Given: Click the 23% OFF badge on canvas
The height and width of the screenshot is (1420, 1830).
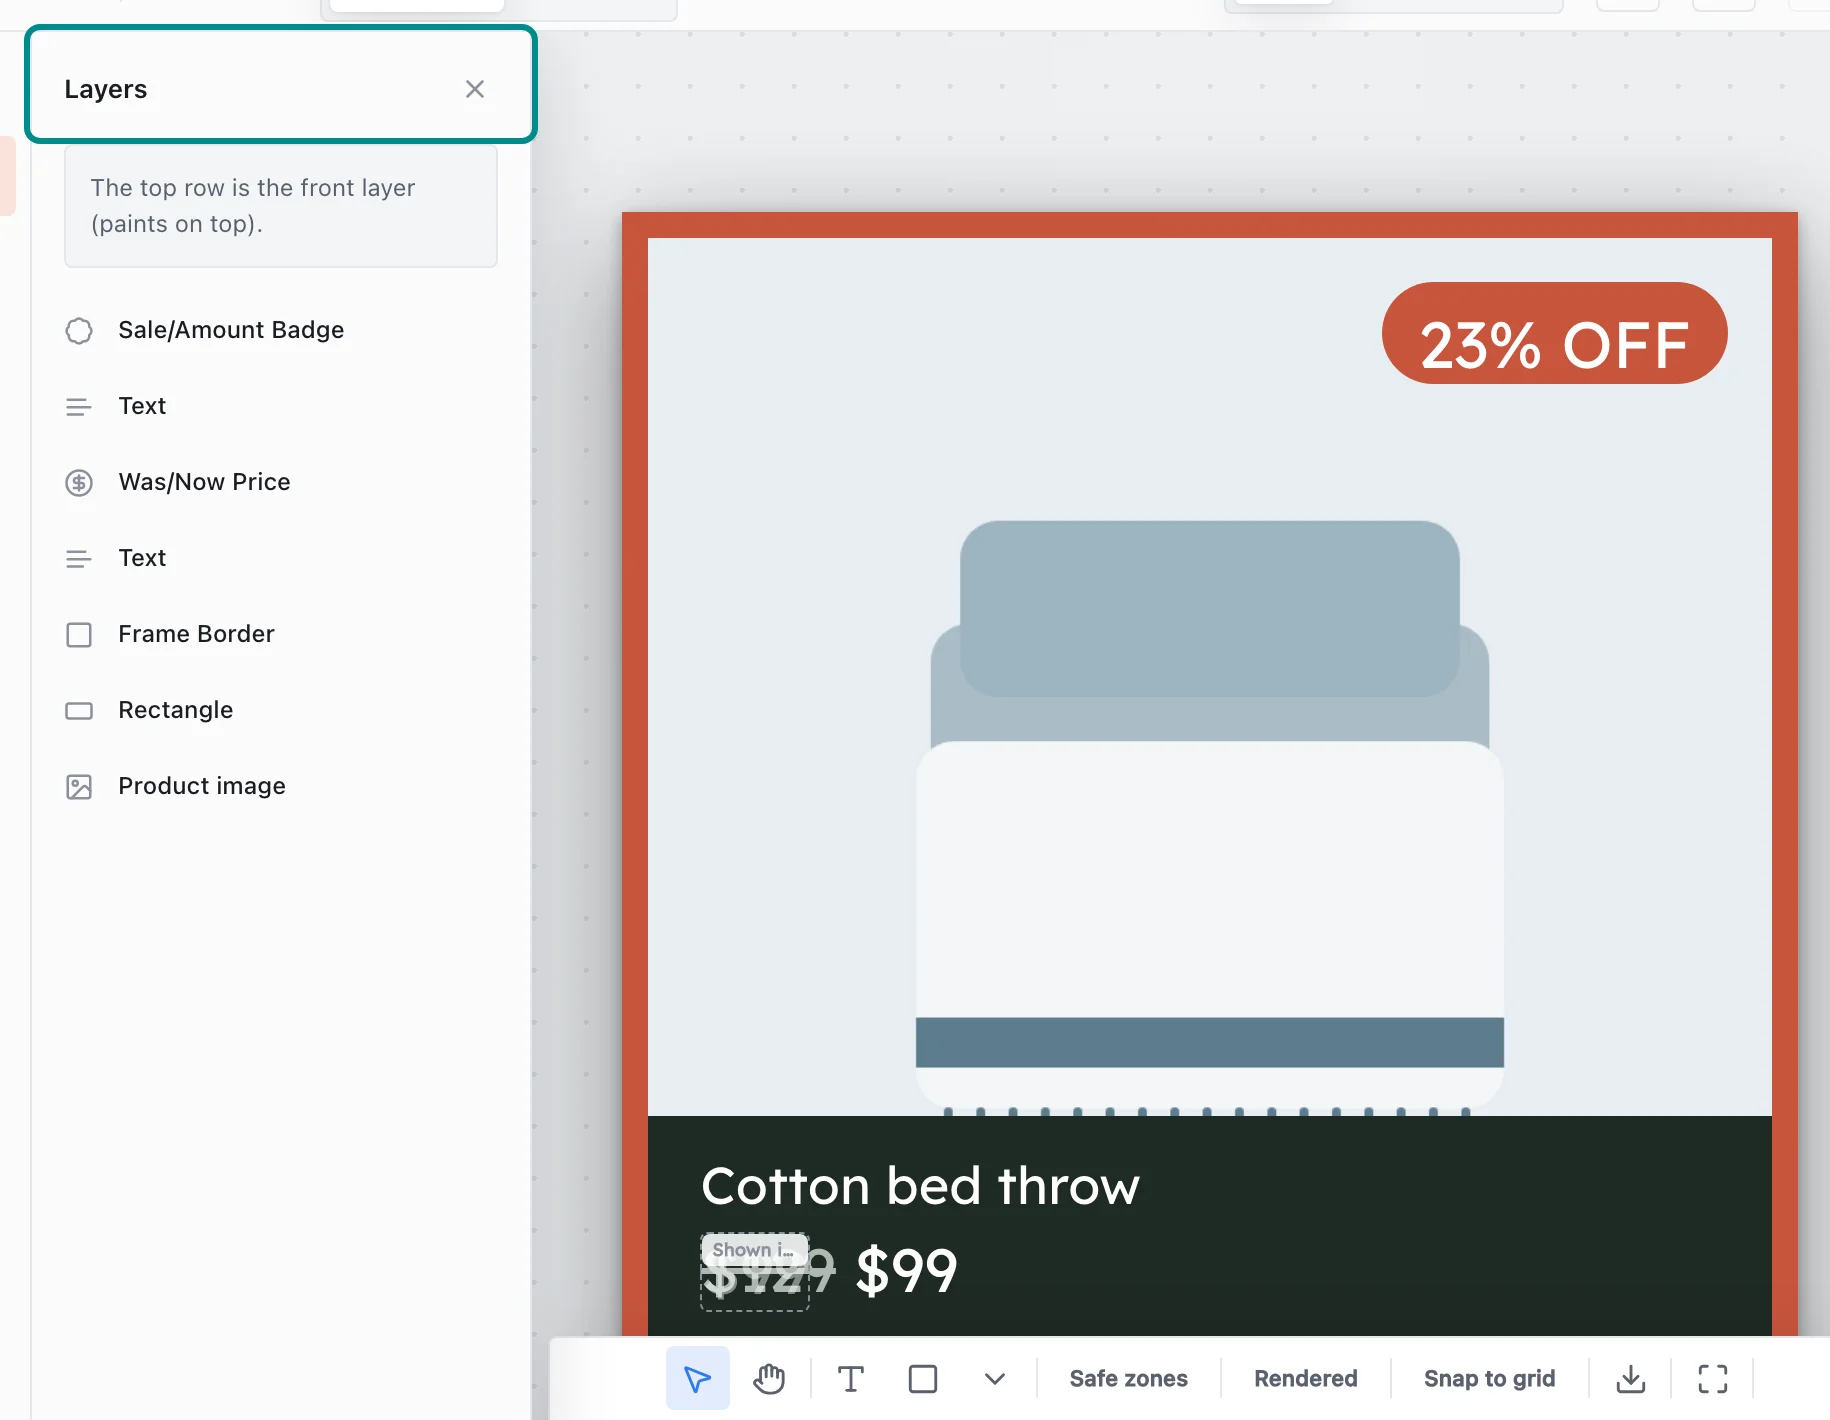Looking at the screenshot, I should (1555, 333).
